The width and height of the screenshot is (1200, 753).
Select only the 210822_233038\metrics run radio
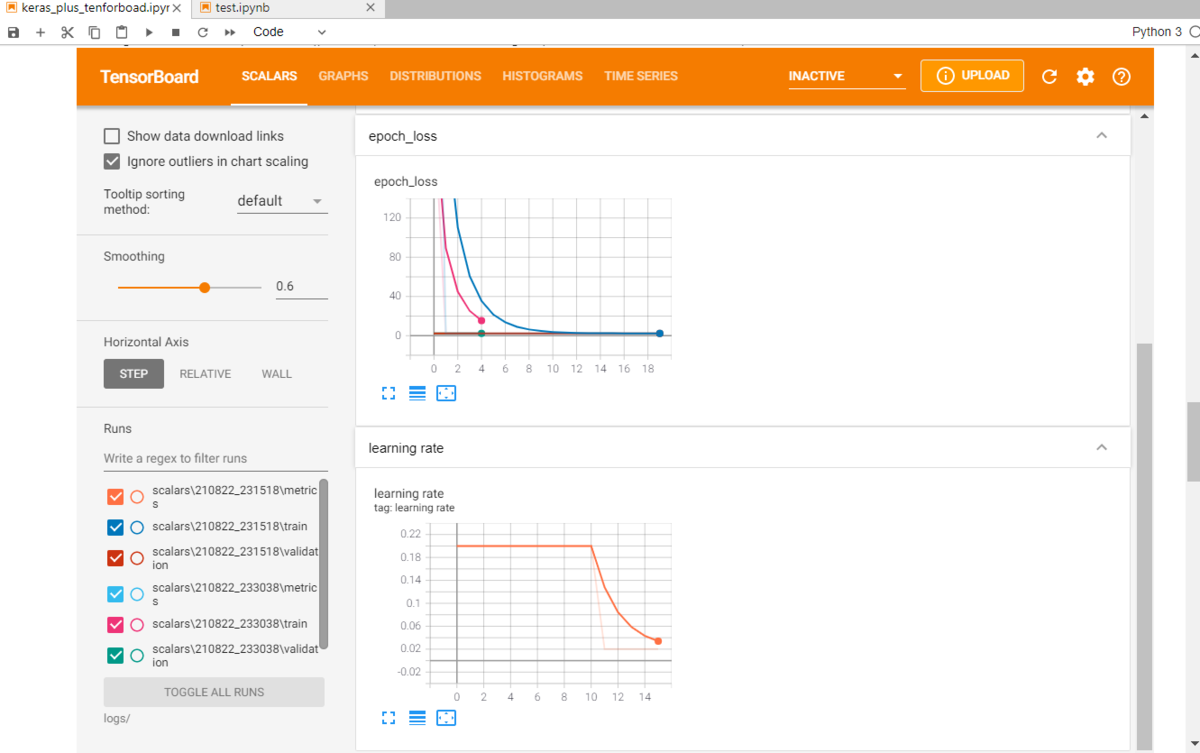point(137,594)
